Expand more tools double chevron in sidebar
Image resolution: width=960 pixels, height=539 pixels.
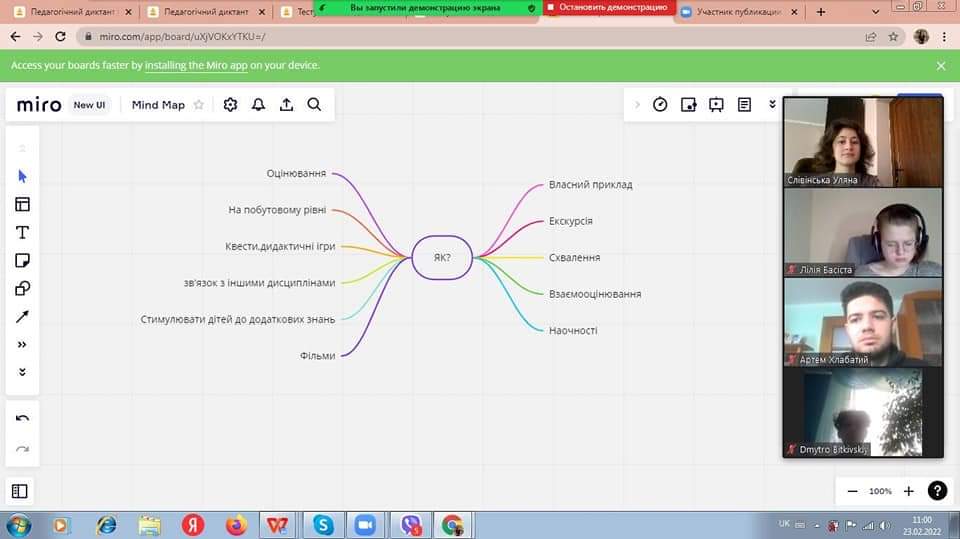click(23, 345)
